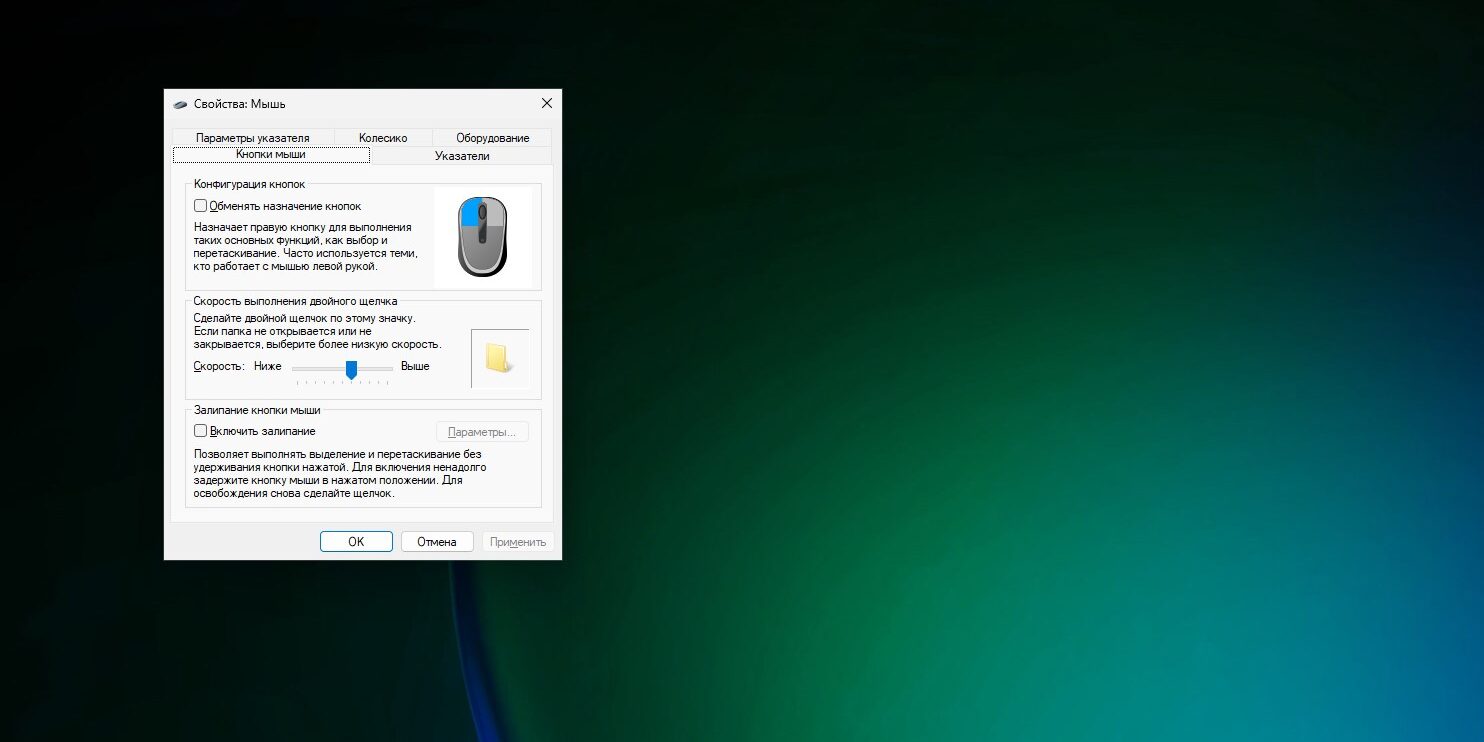Click the Ниже label beside the slider
The image size is (1484, 742).
coord(268,367)
